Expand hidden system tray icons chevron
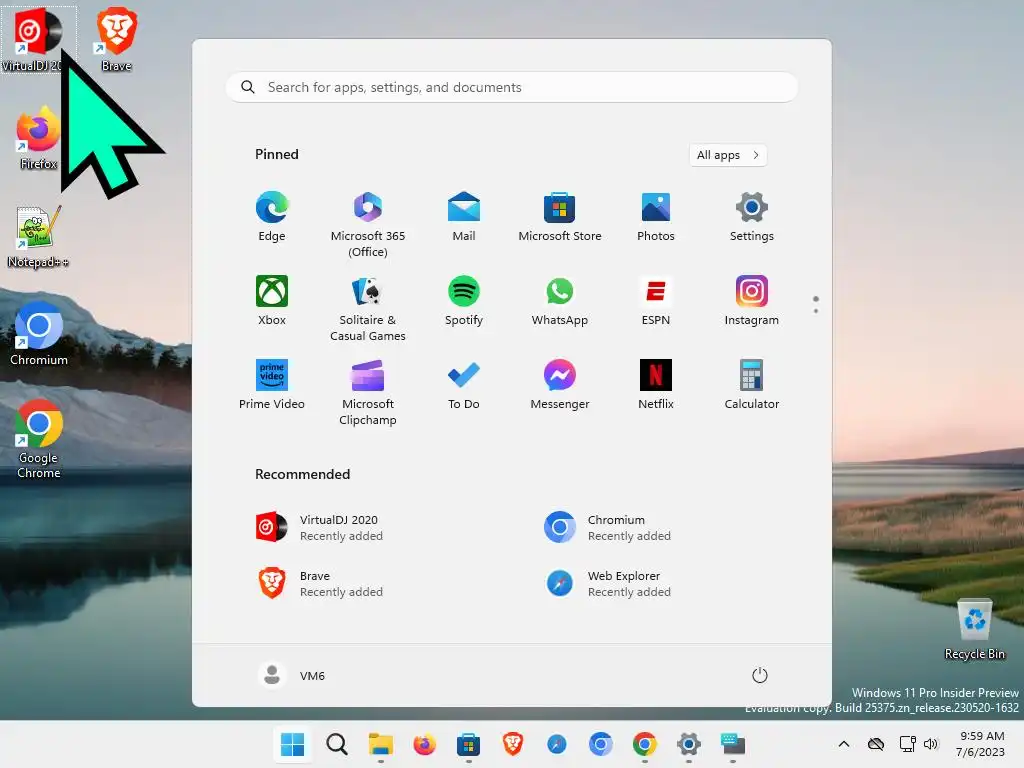The width and height of the screenshot is (1024, 768). (x=844, y=744)
